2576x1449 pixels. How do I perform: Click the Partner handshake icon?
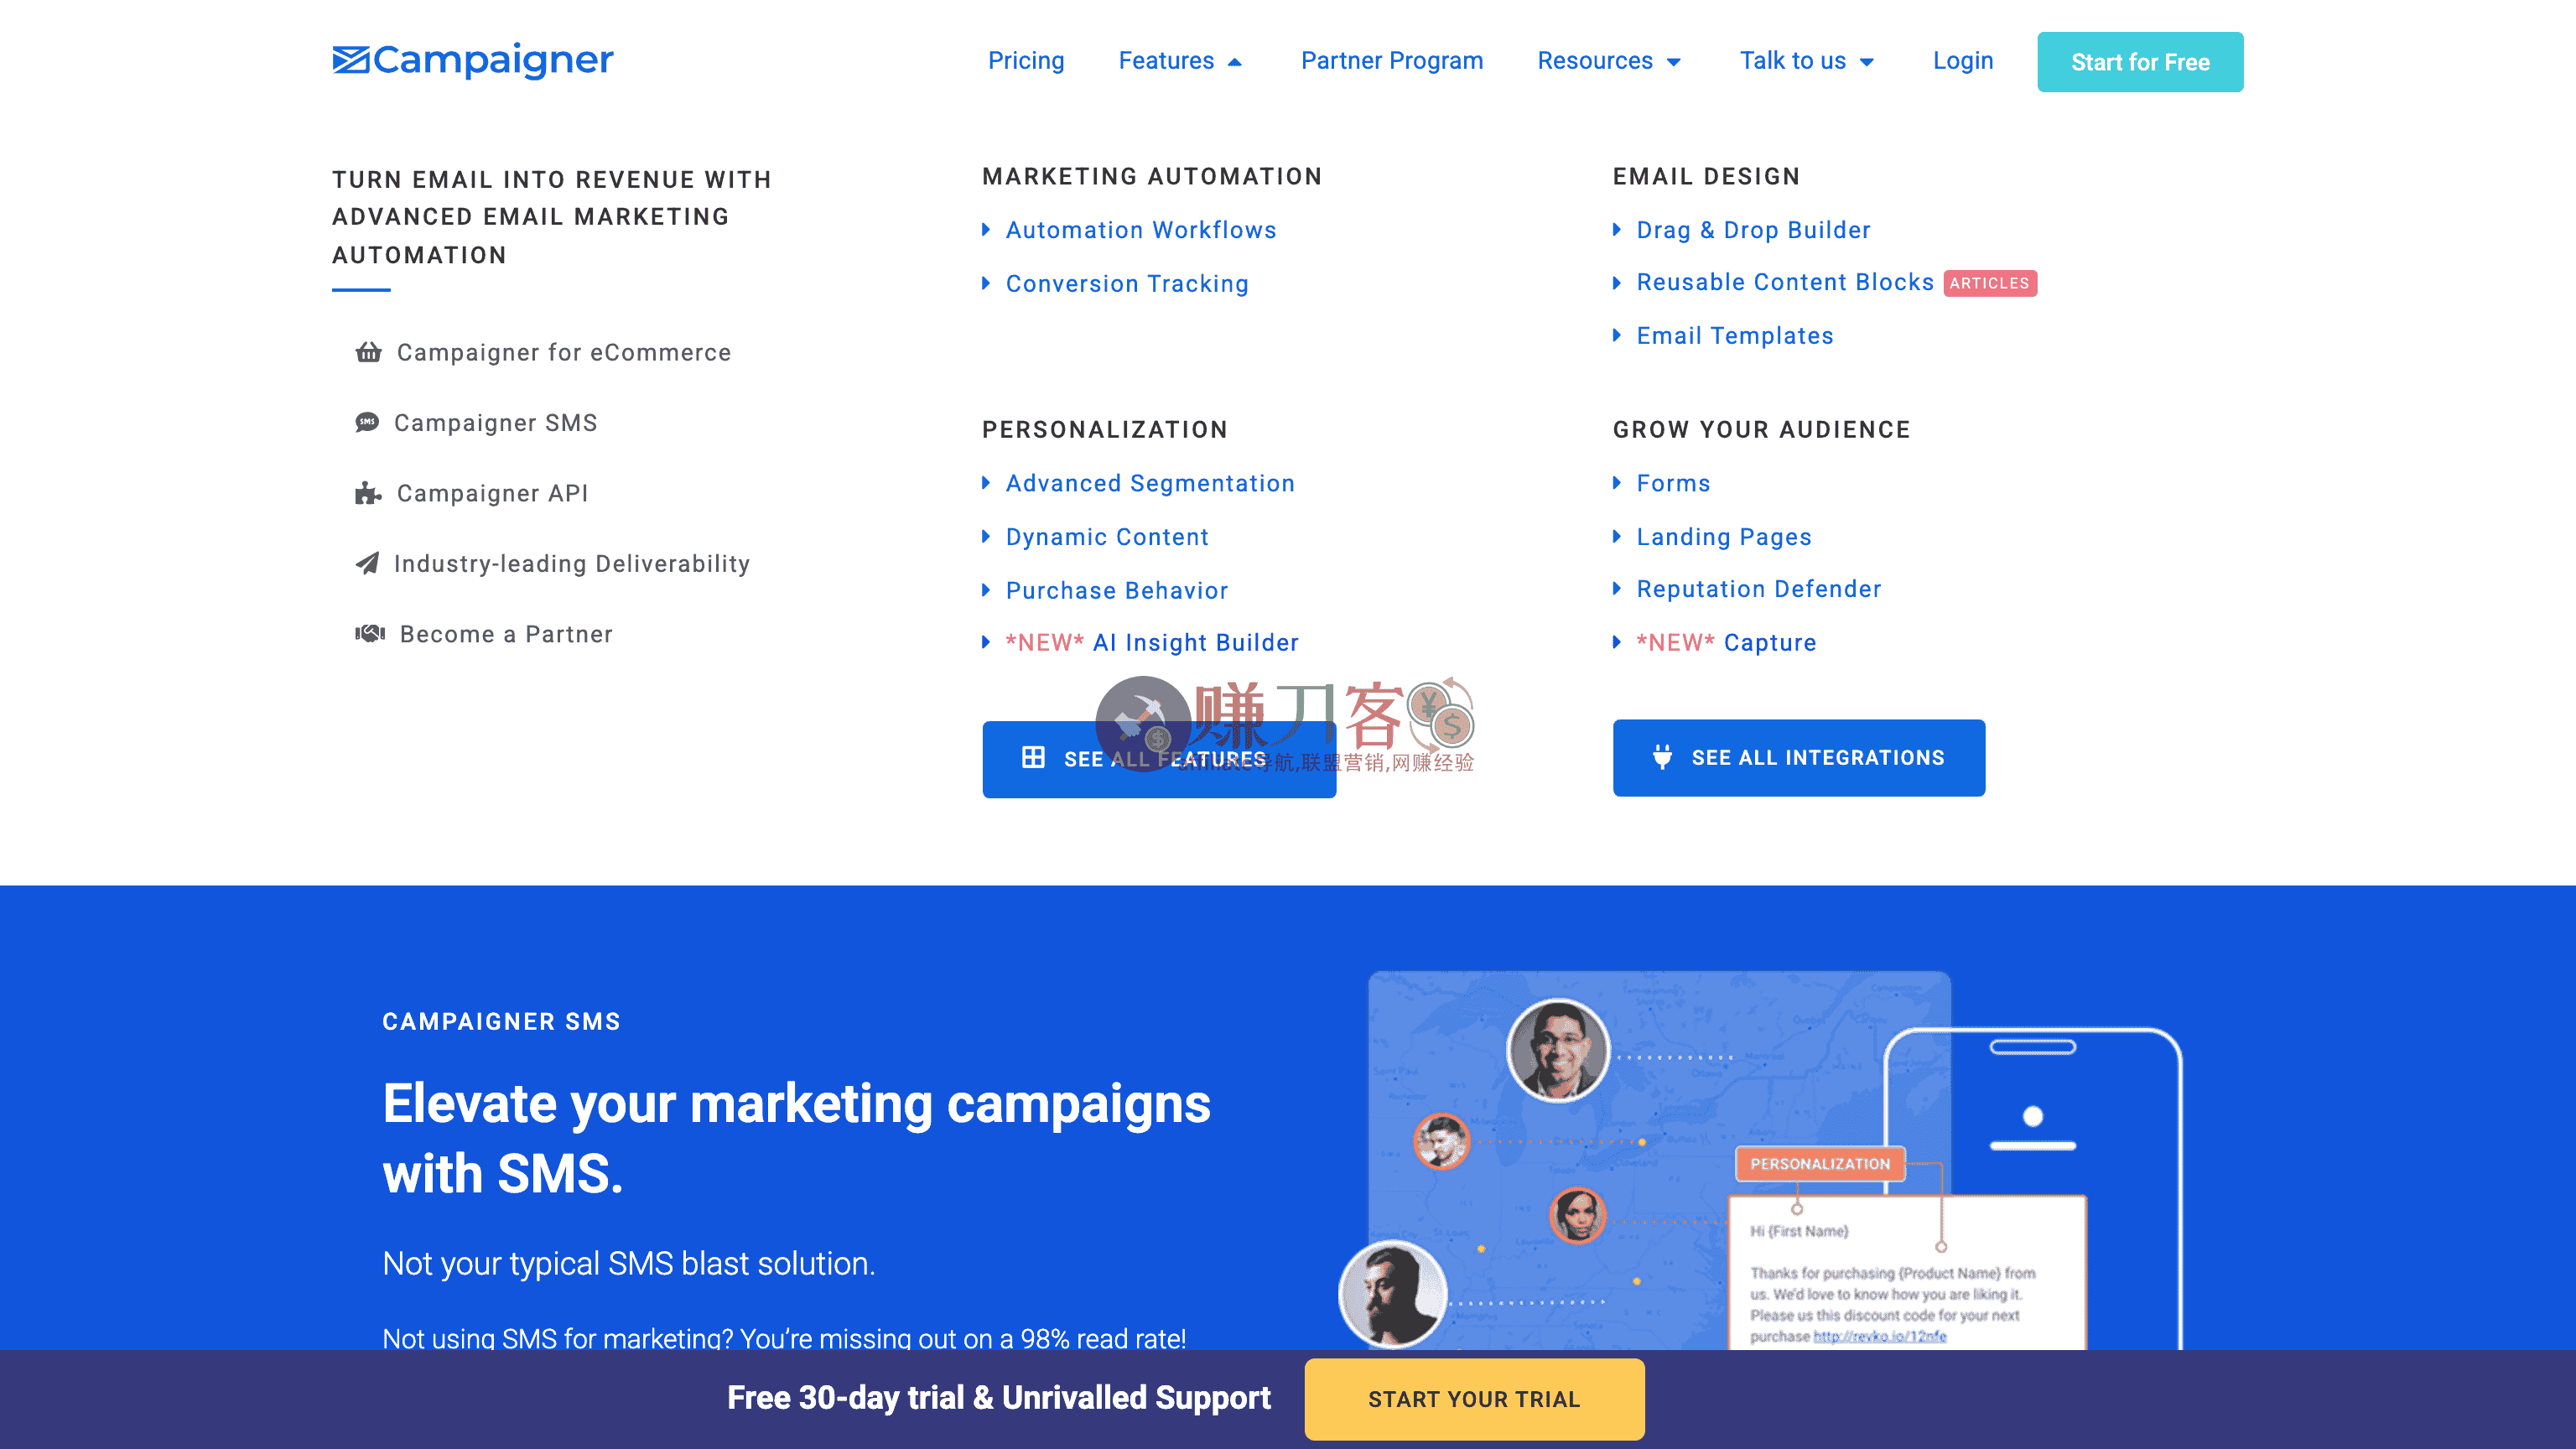[370, 633]
